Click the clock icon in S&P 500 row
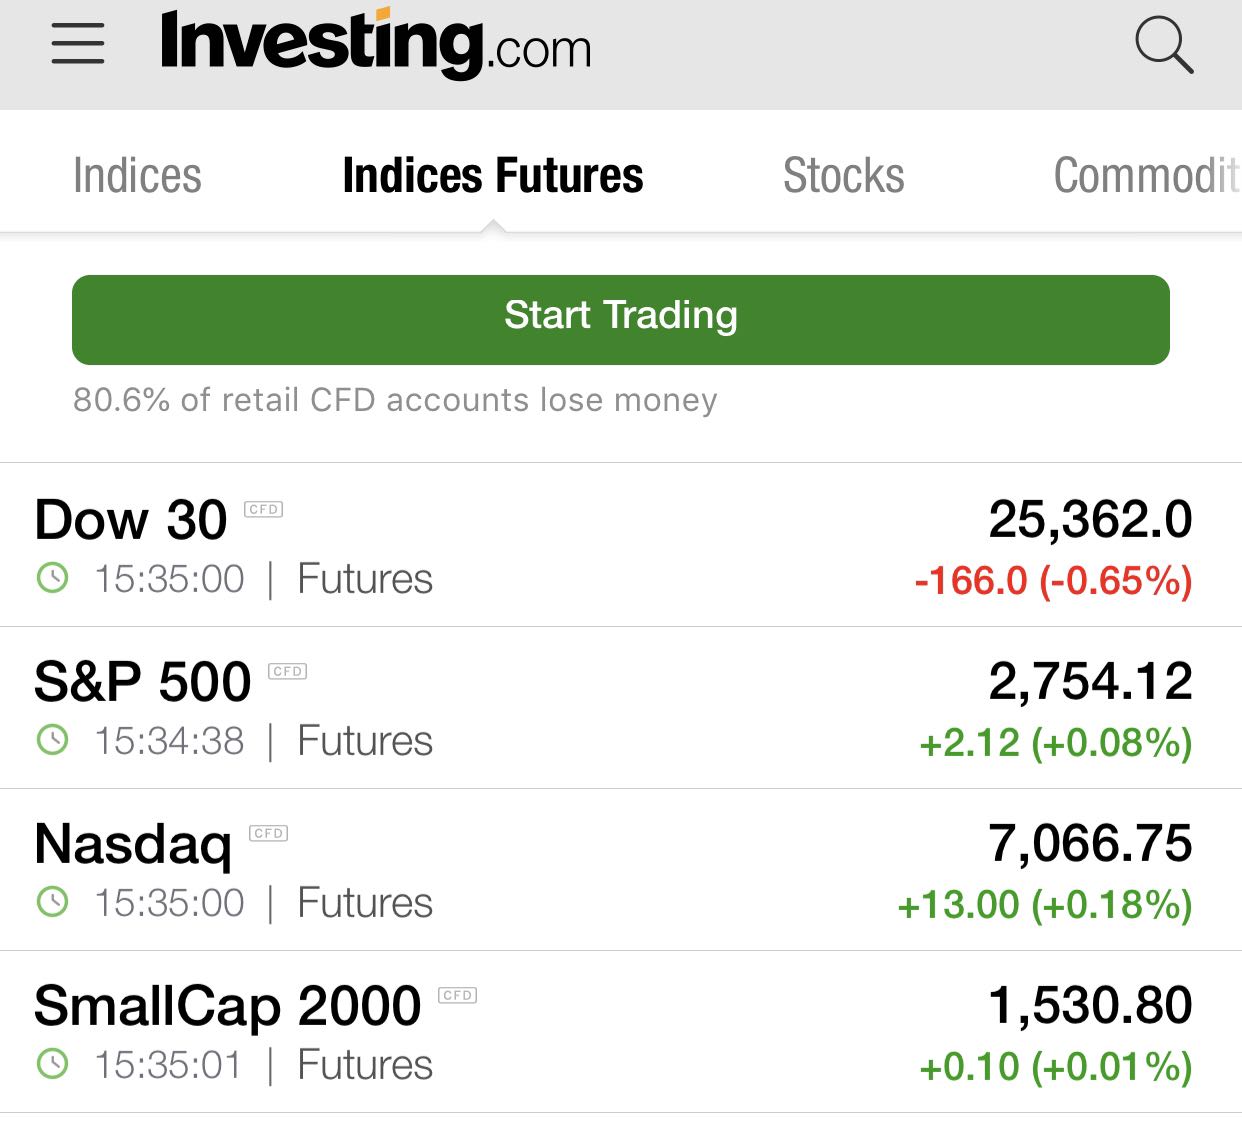 (x=52, y=740)
